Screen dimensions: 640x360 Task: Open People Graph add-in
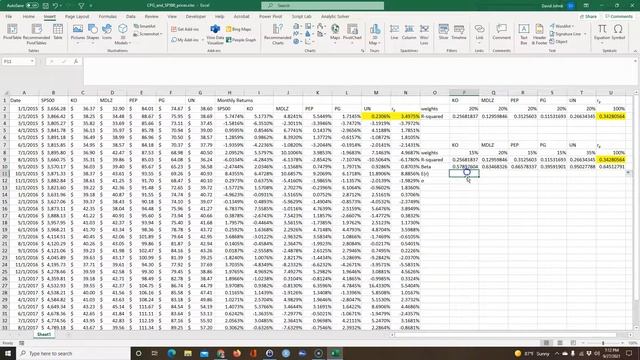click(x=241, y=40)
